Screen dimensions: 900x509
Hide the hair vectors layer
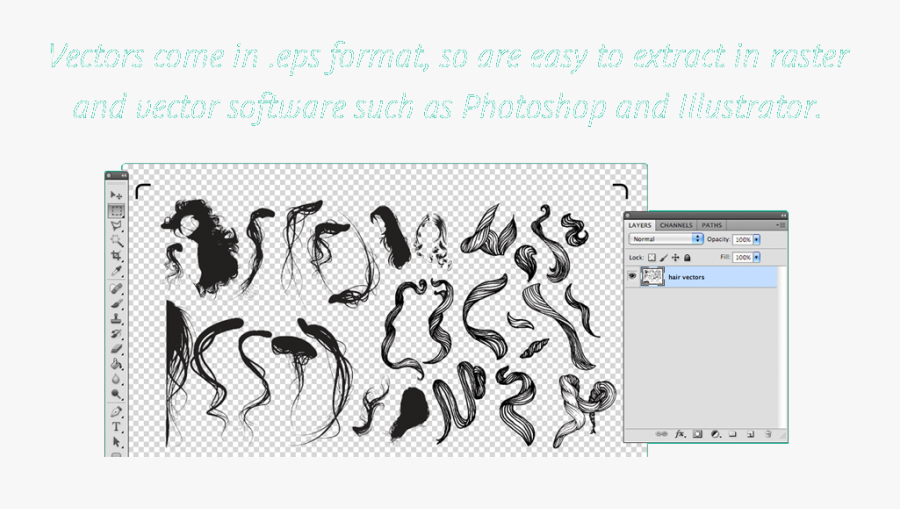(632, 276)
